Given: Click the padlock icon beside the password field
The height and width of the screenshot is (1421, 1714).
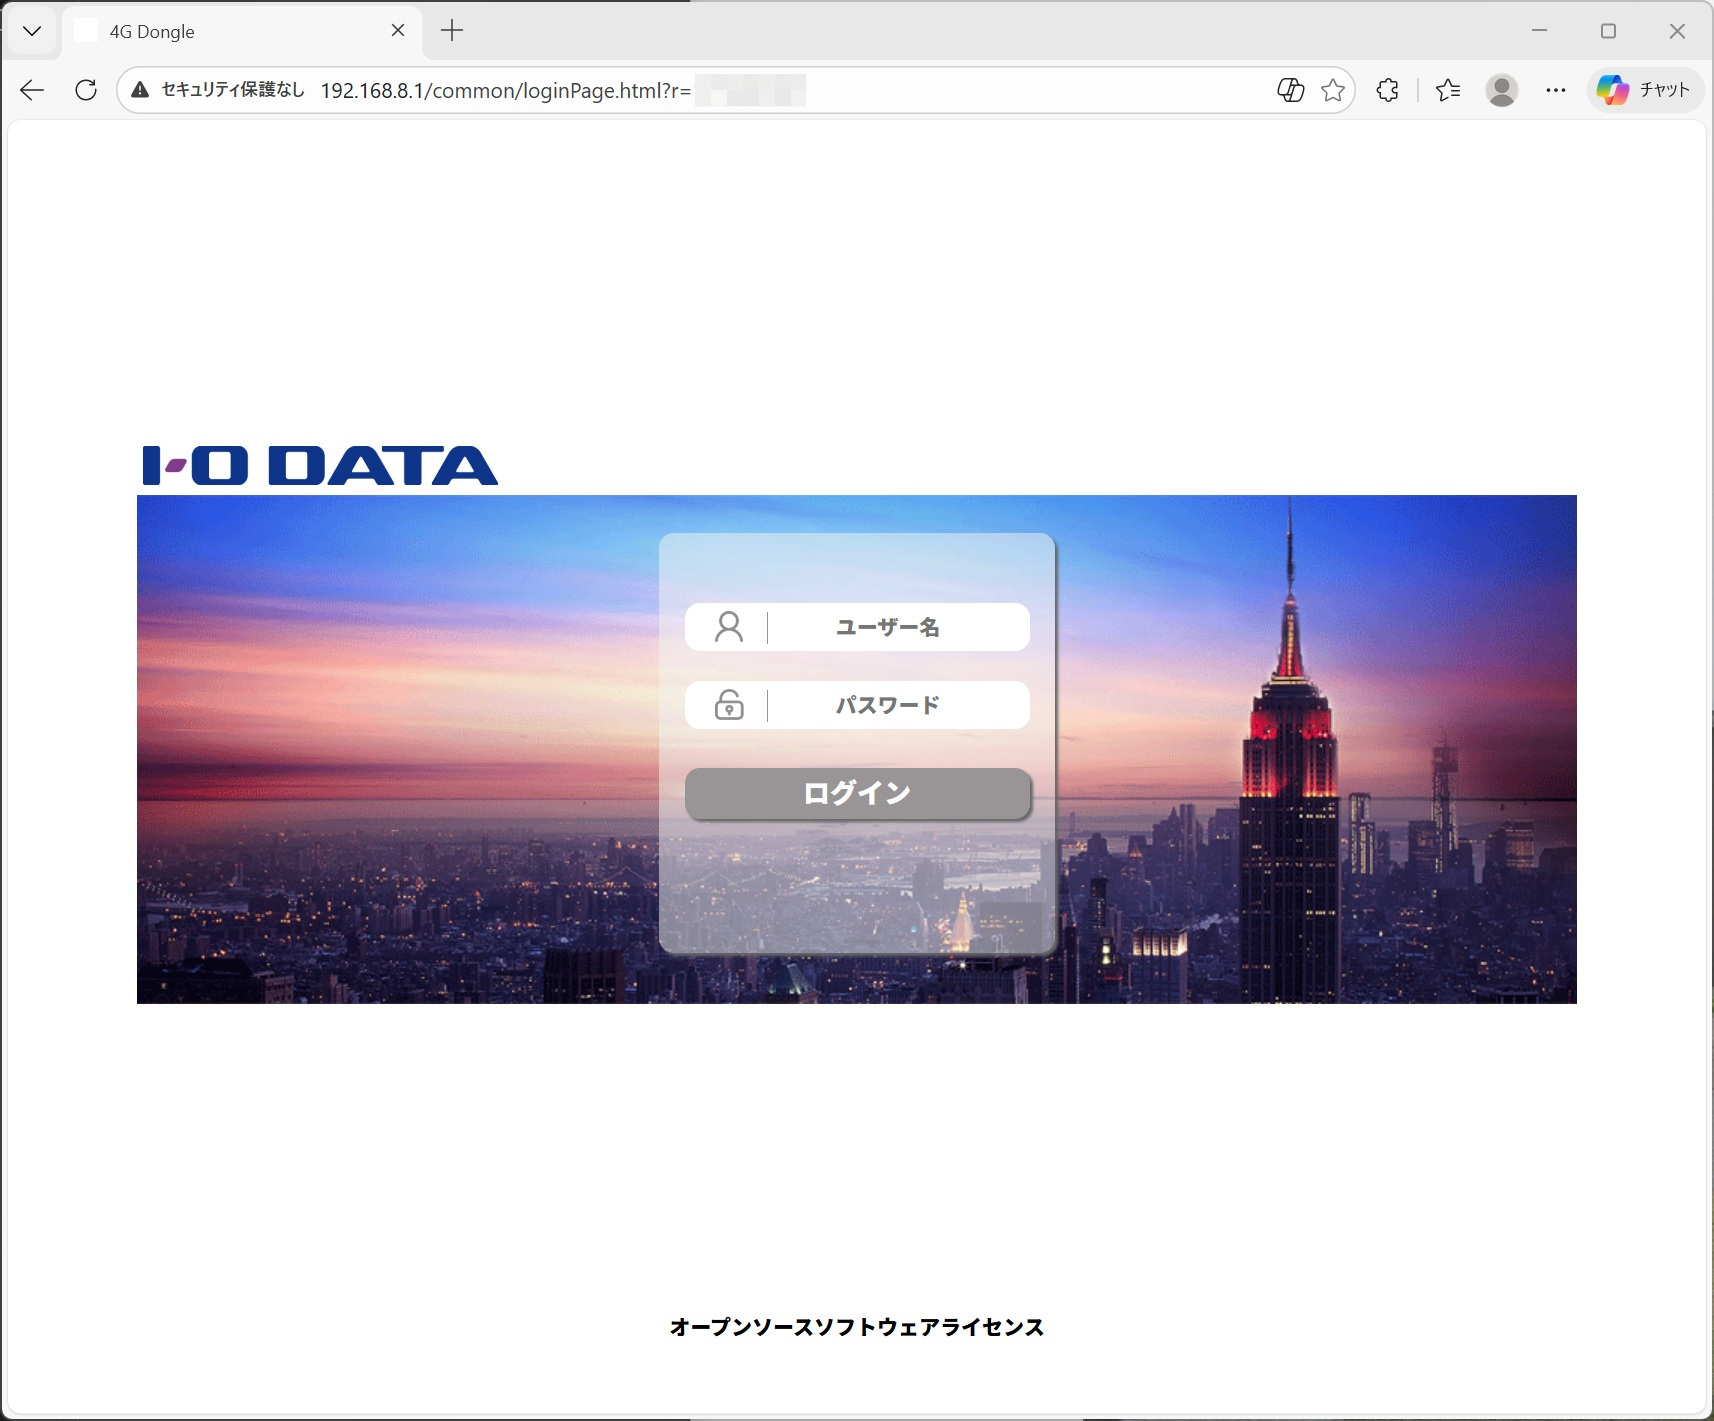Looking at the screenshot, I should pos(729,704).
